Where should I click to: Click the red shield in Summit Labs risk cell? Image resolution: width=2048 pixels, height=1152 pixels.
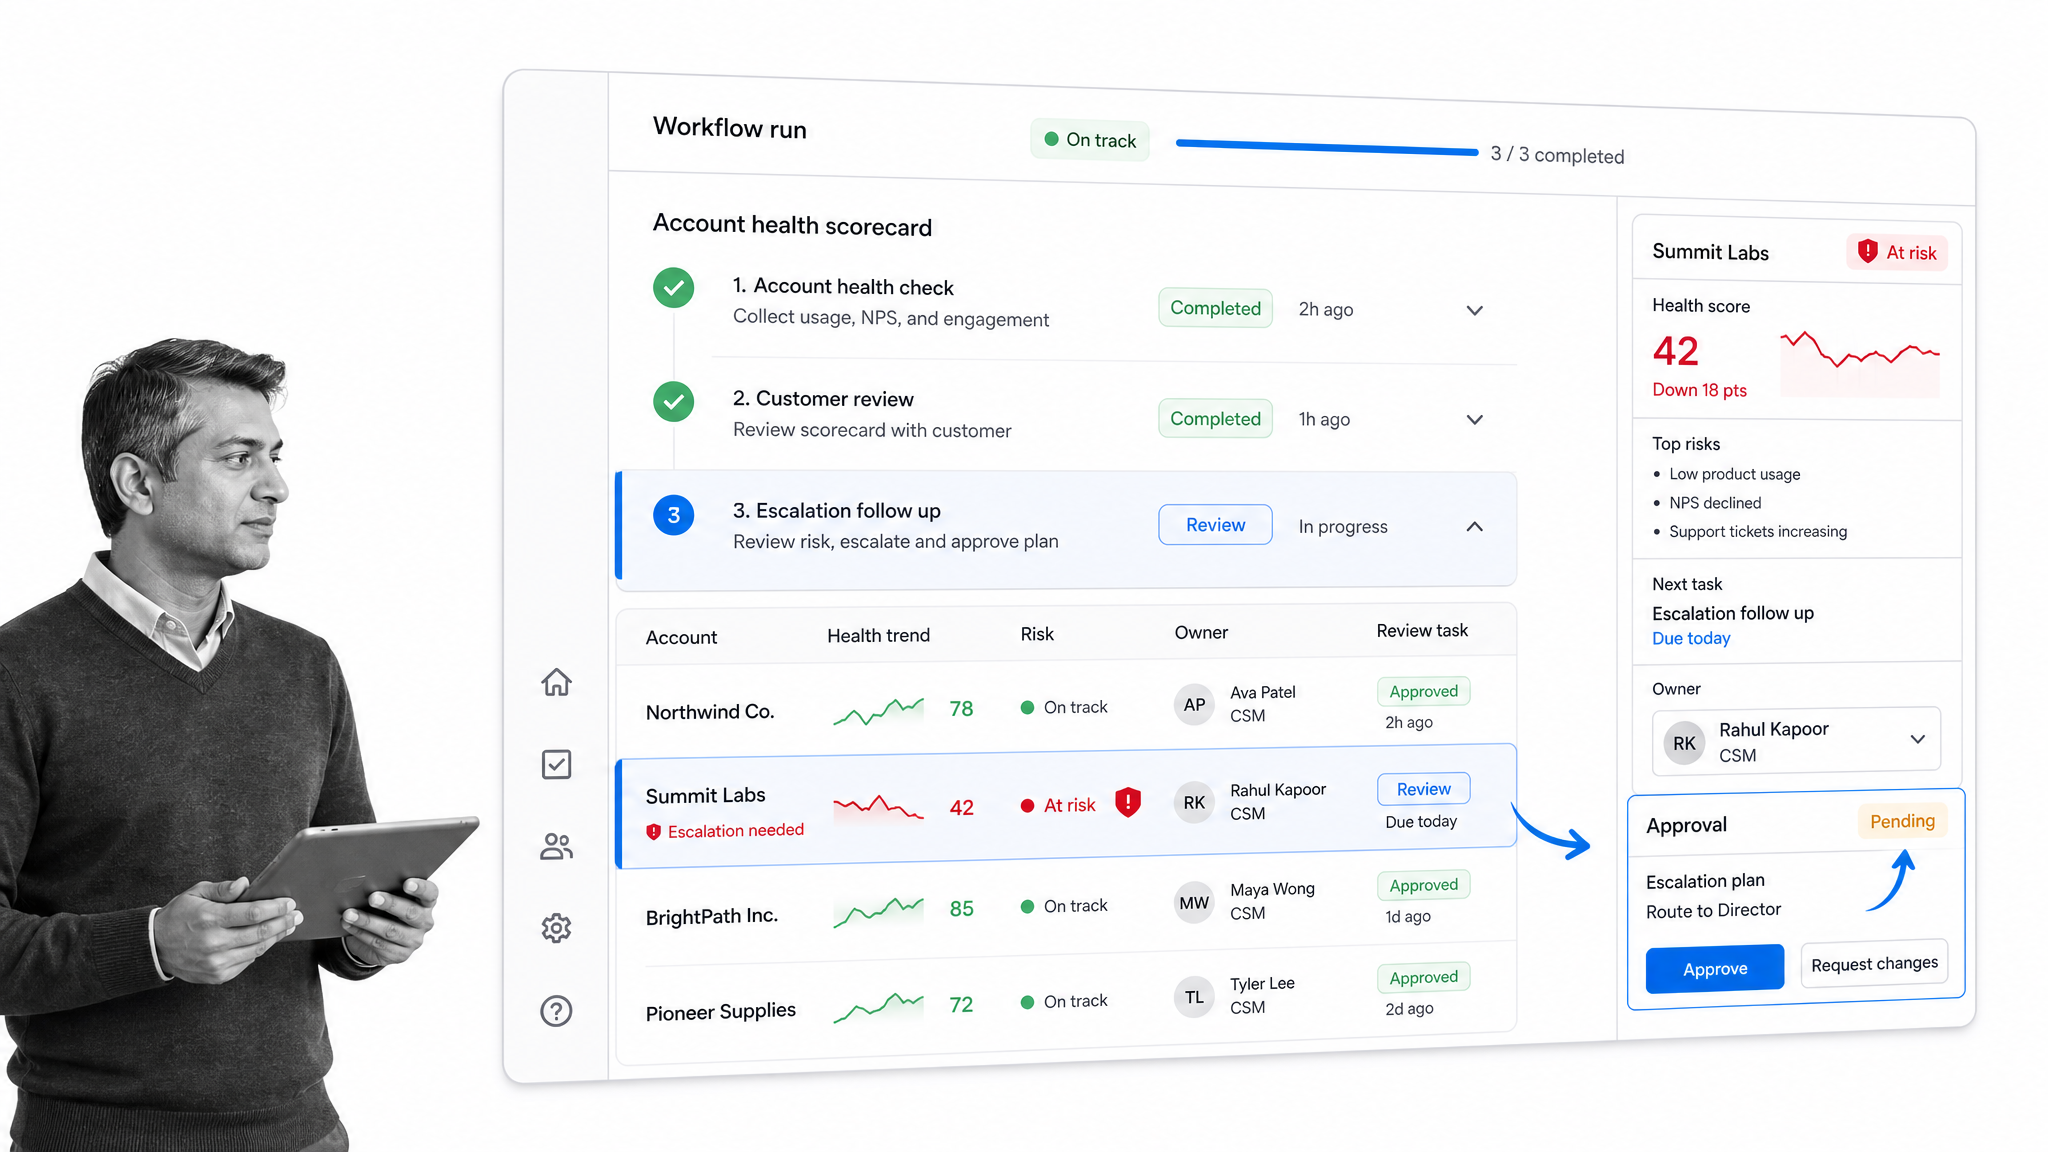(x=1128, y=802)
